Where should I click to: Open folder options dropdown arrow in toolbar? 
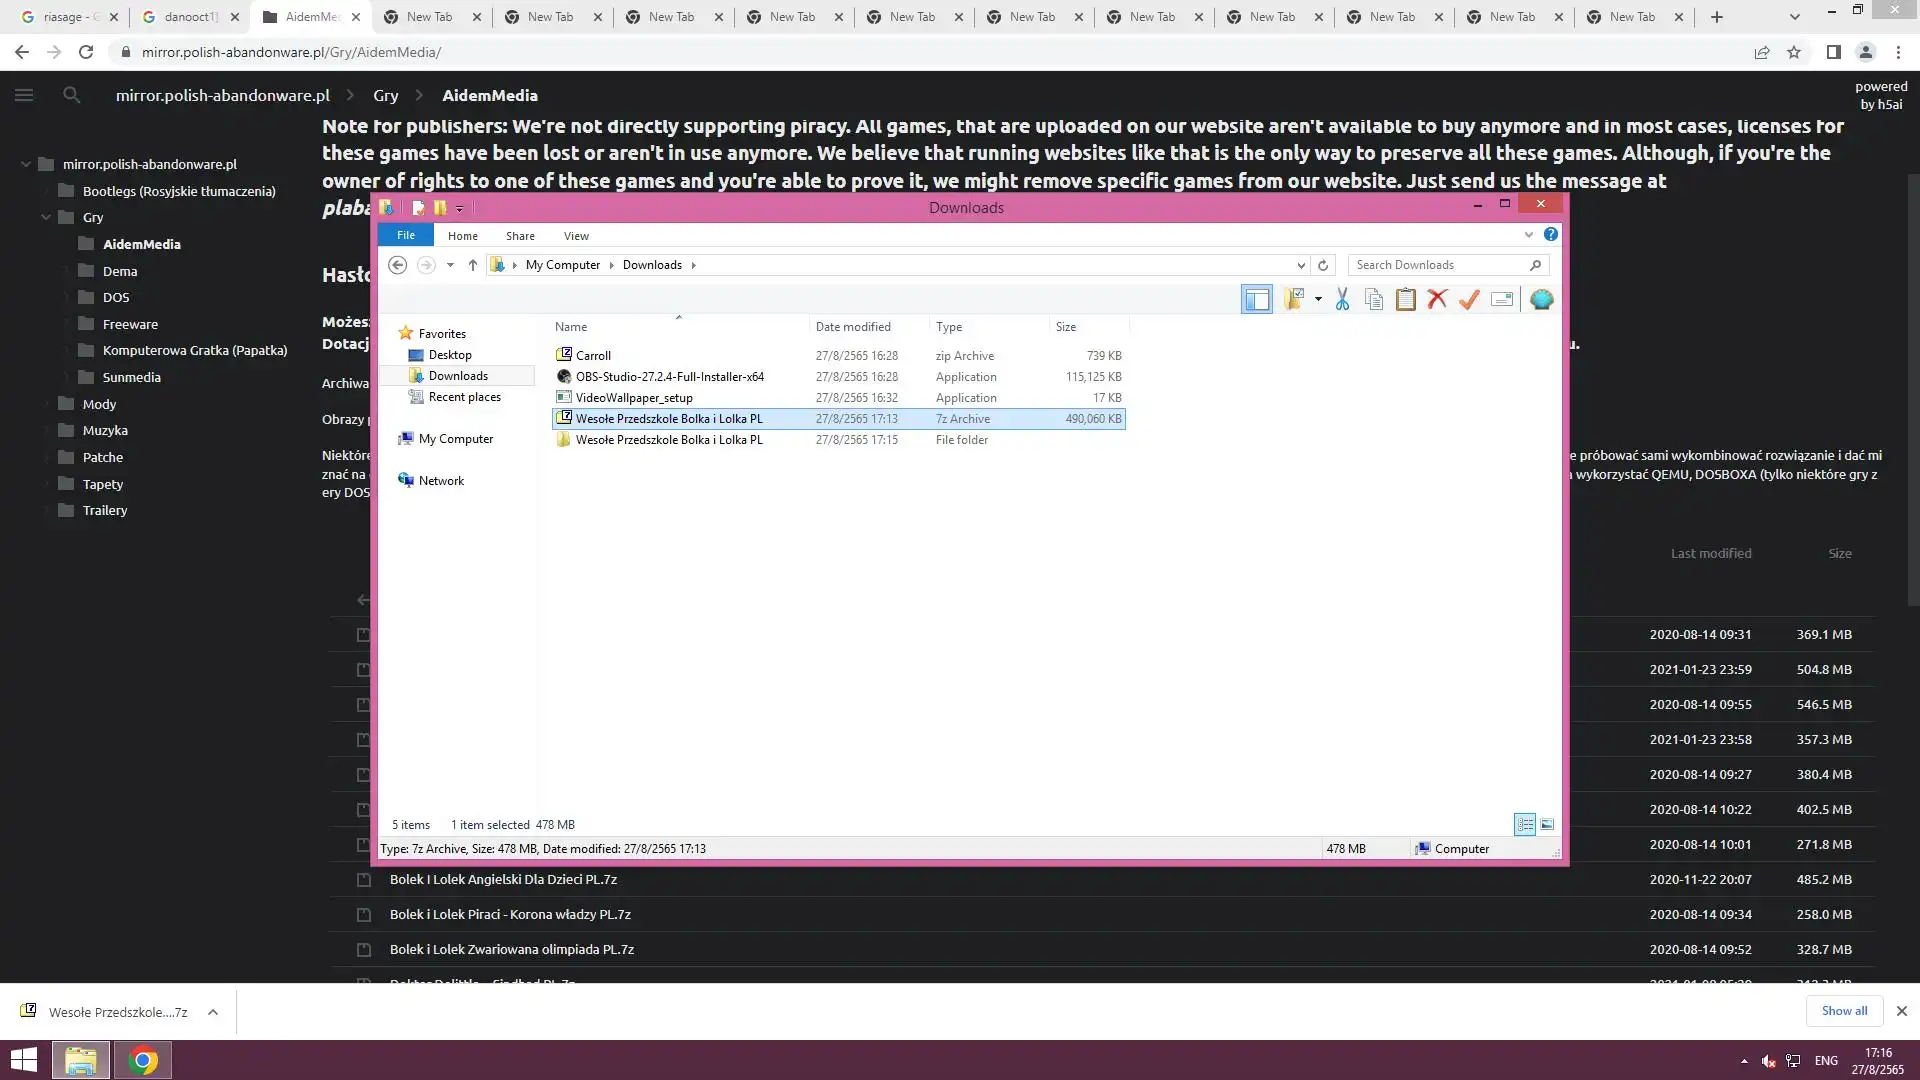click(1318, 299)
